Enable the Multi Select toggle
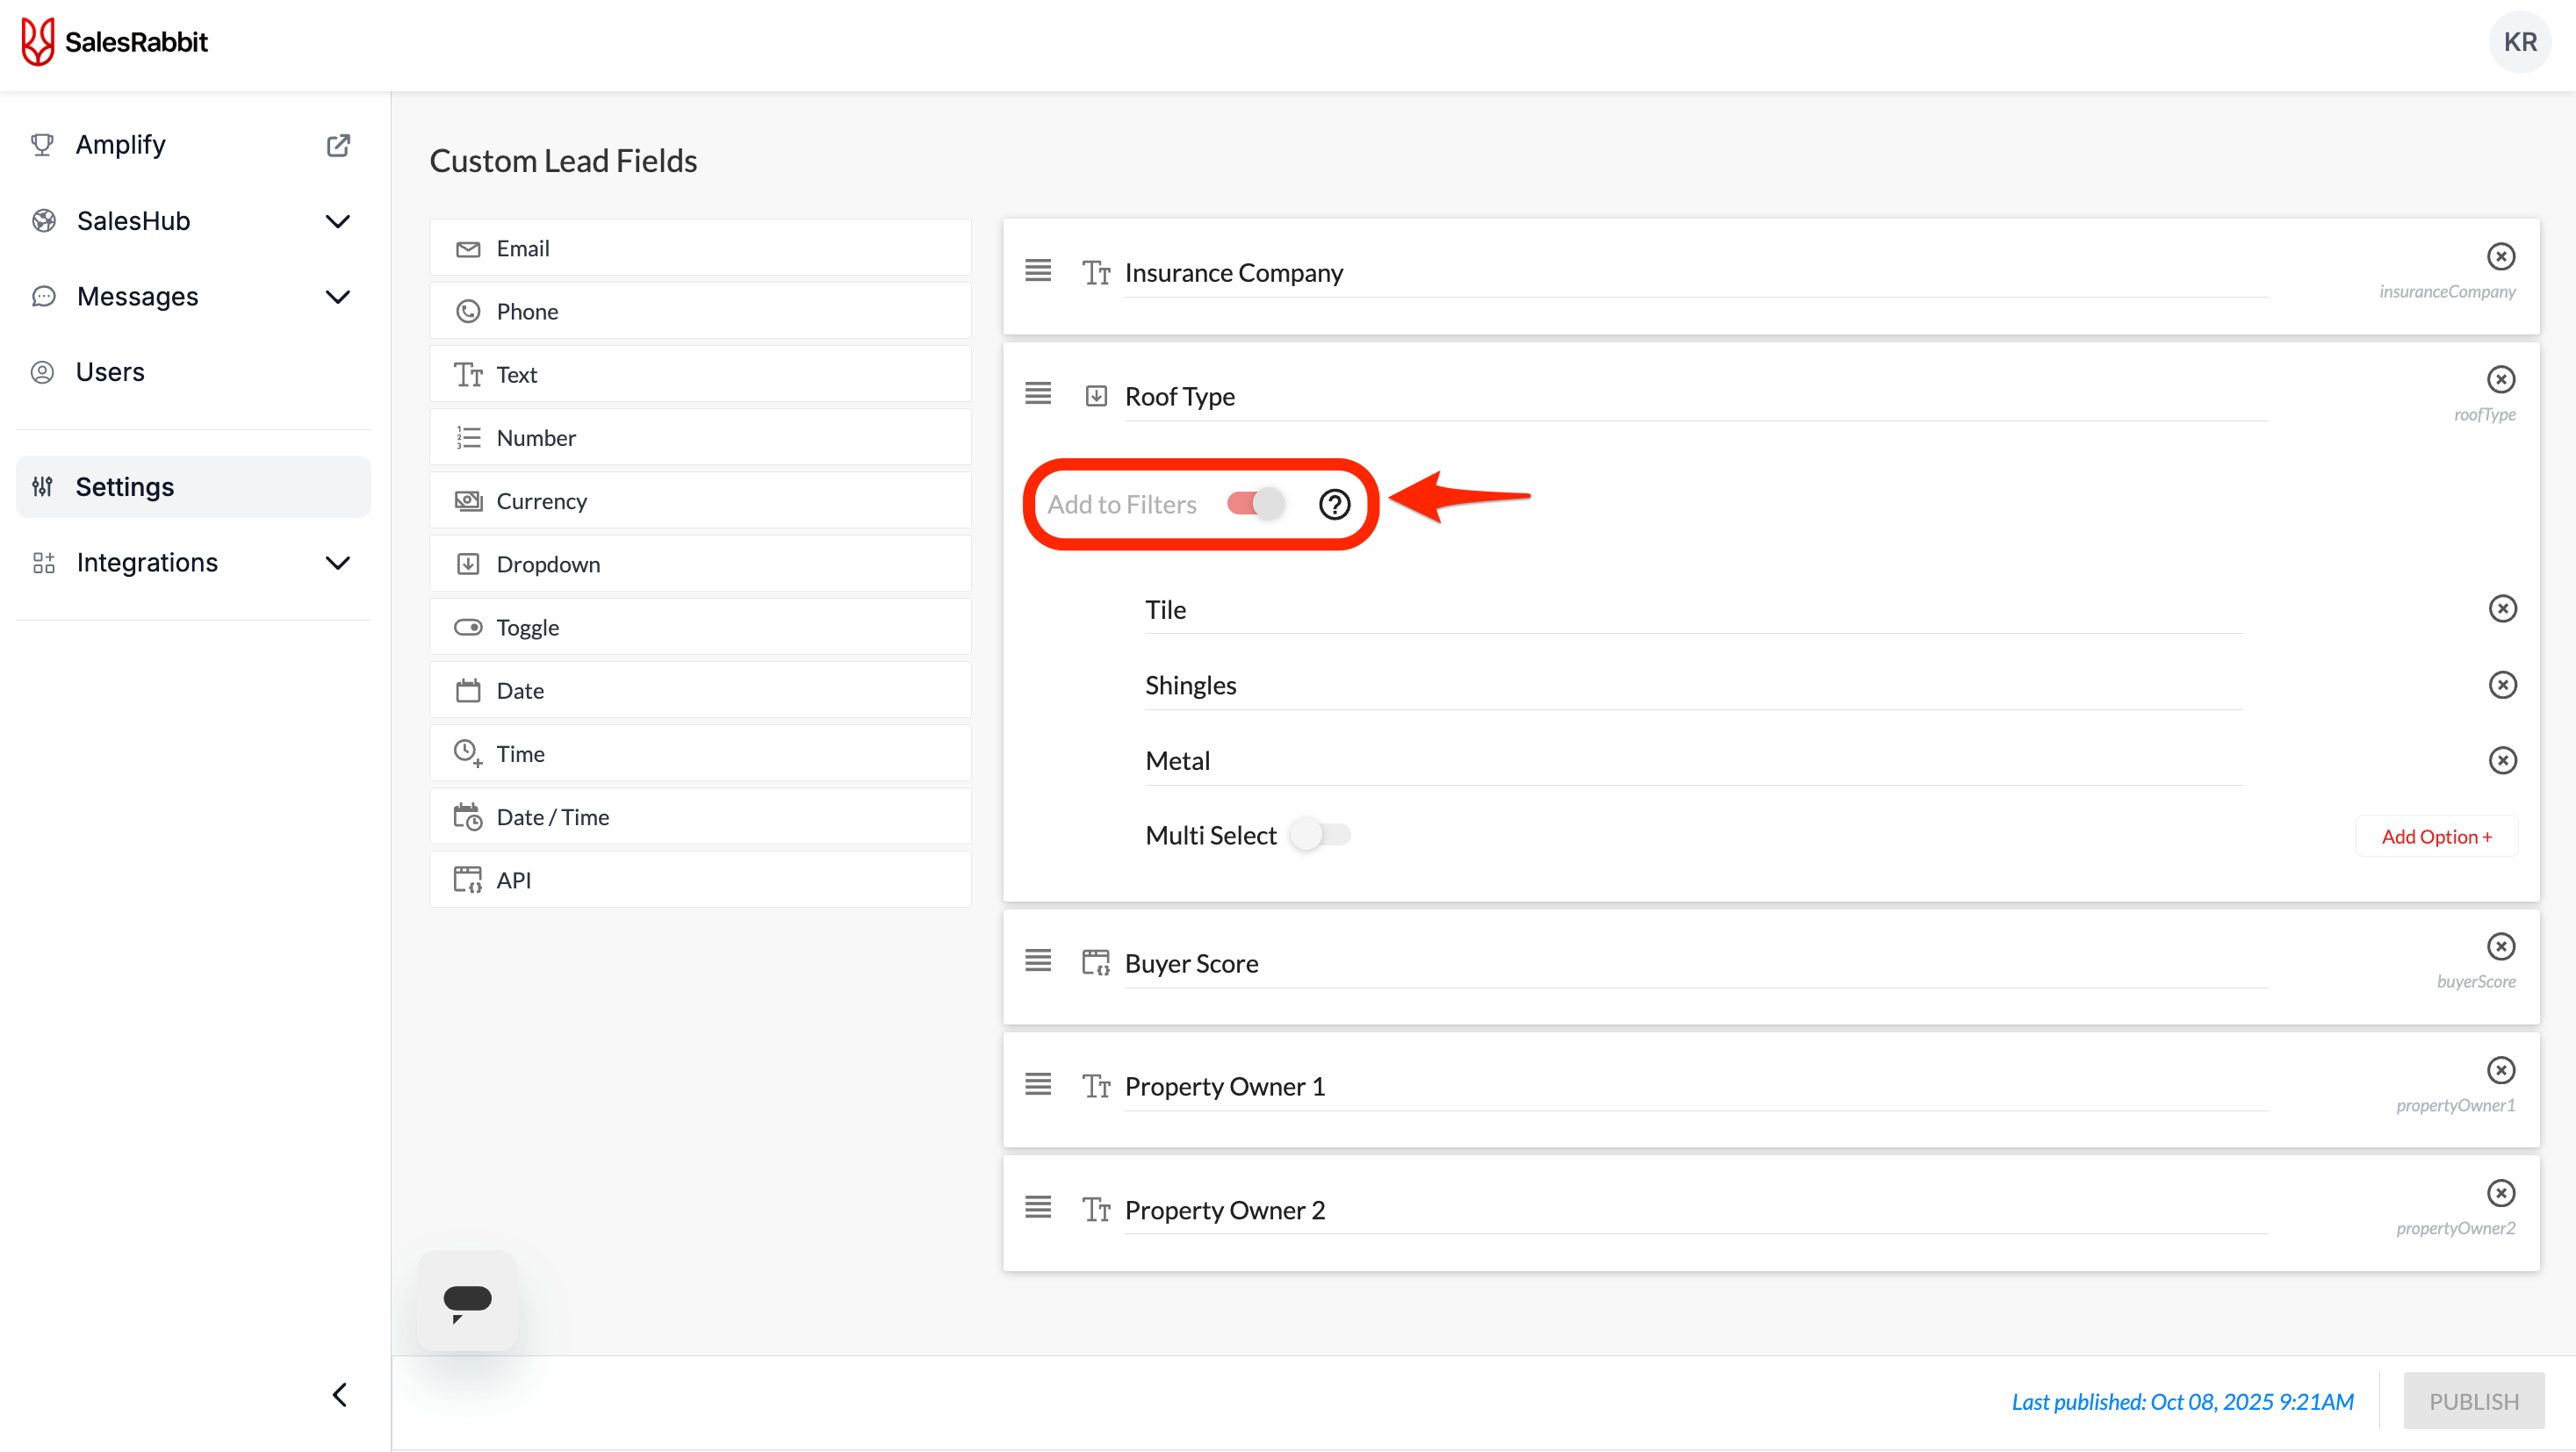 [x=1319, y=835]
